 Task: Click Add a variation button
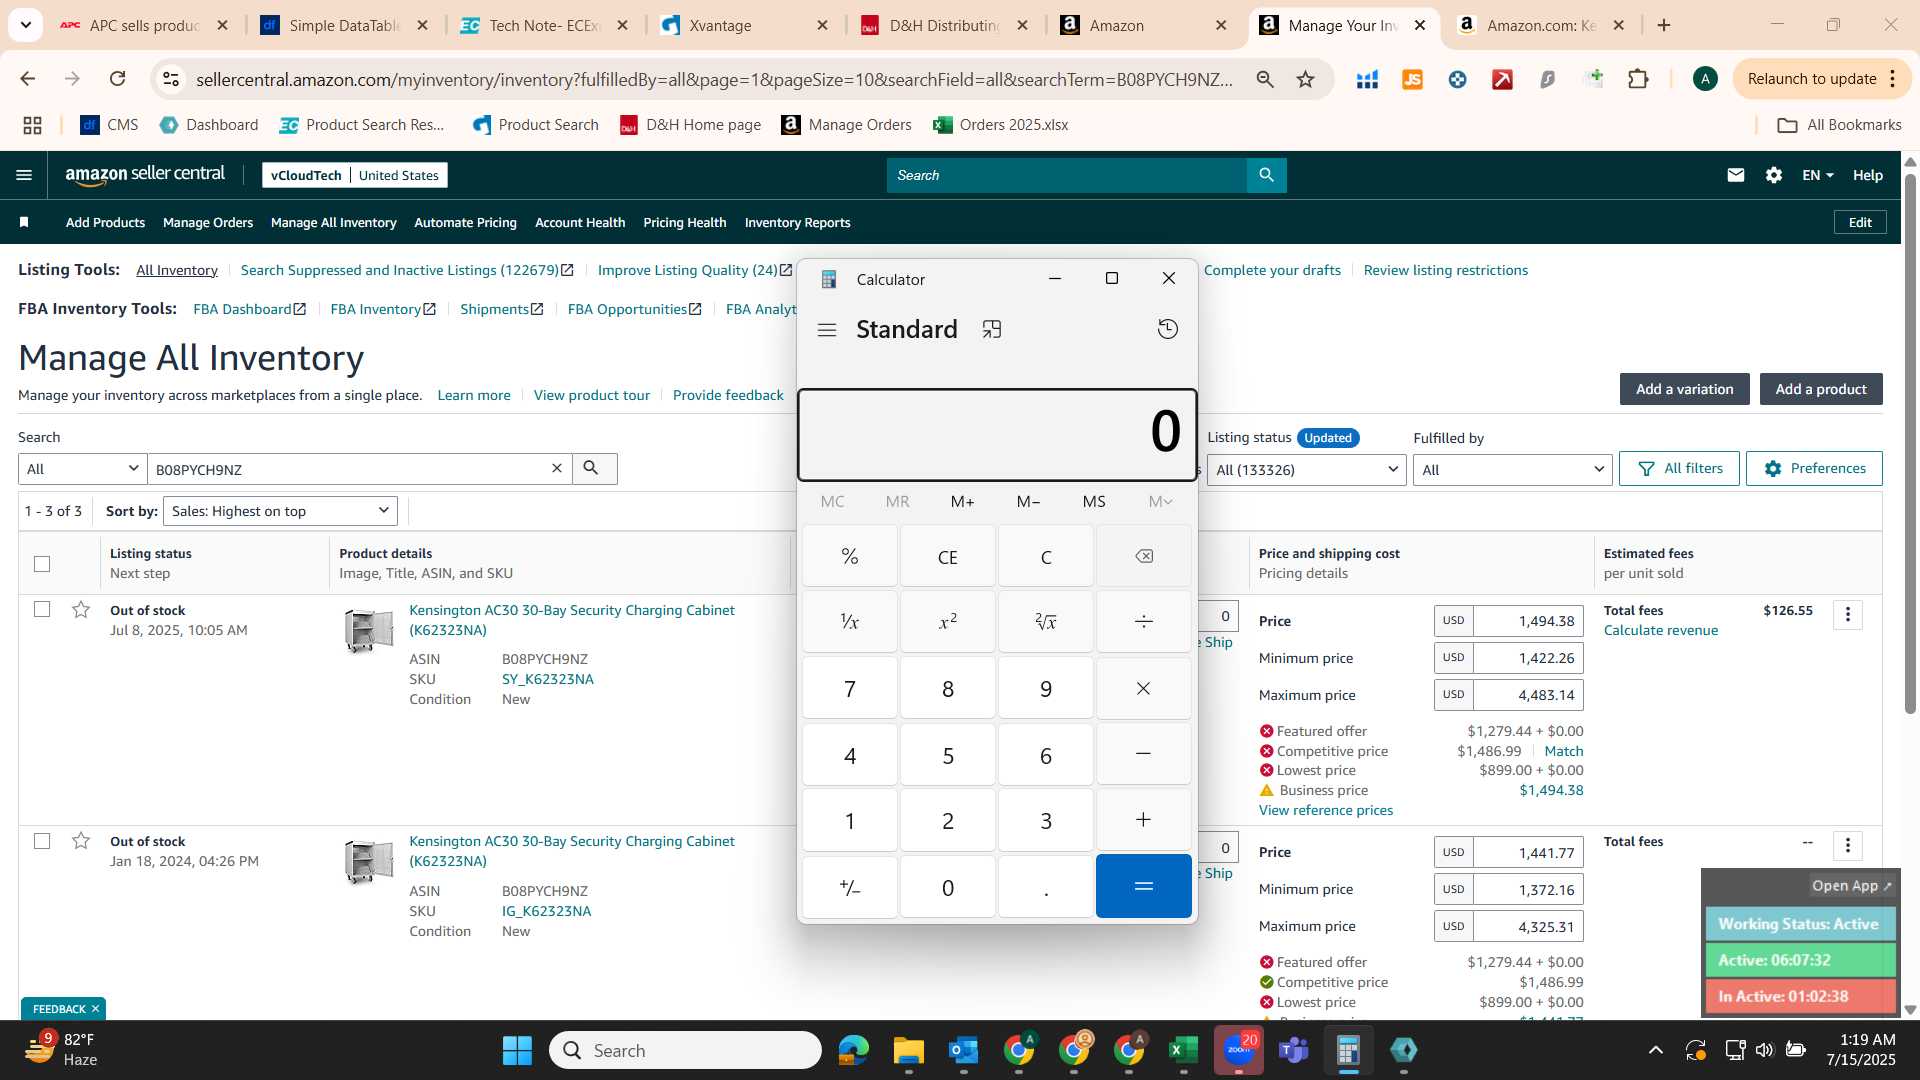pos(1685,389)
